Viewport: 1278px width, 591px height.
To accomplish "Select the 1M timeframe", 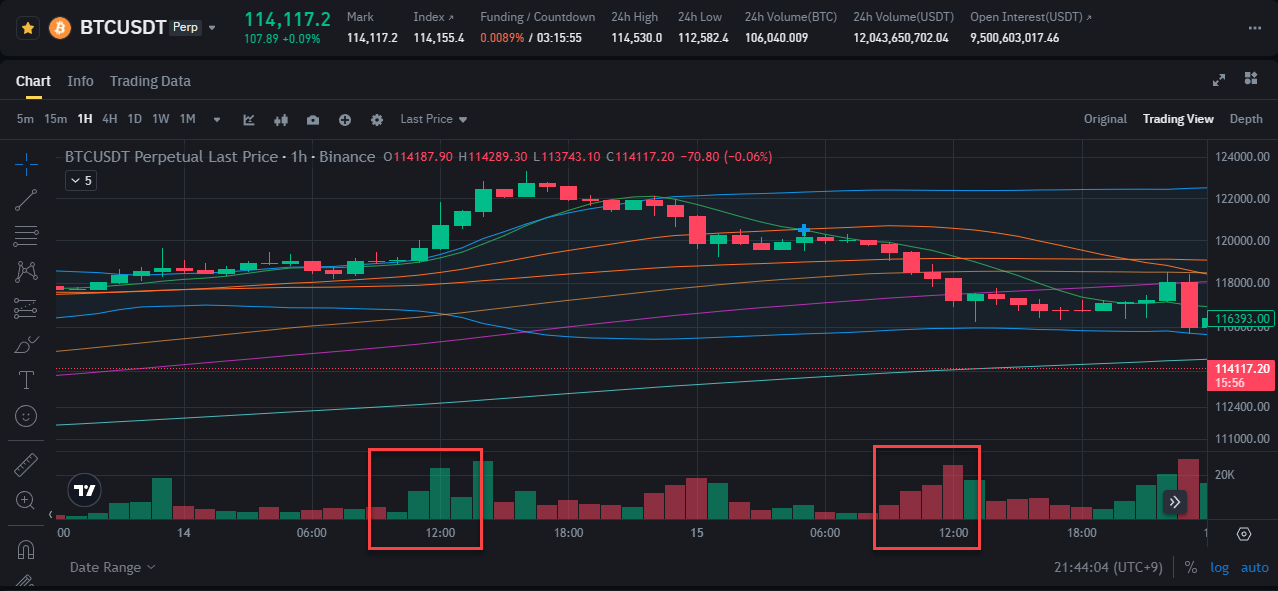I will (187, 119).
